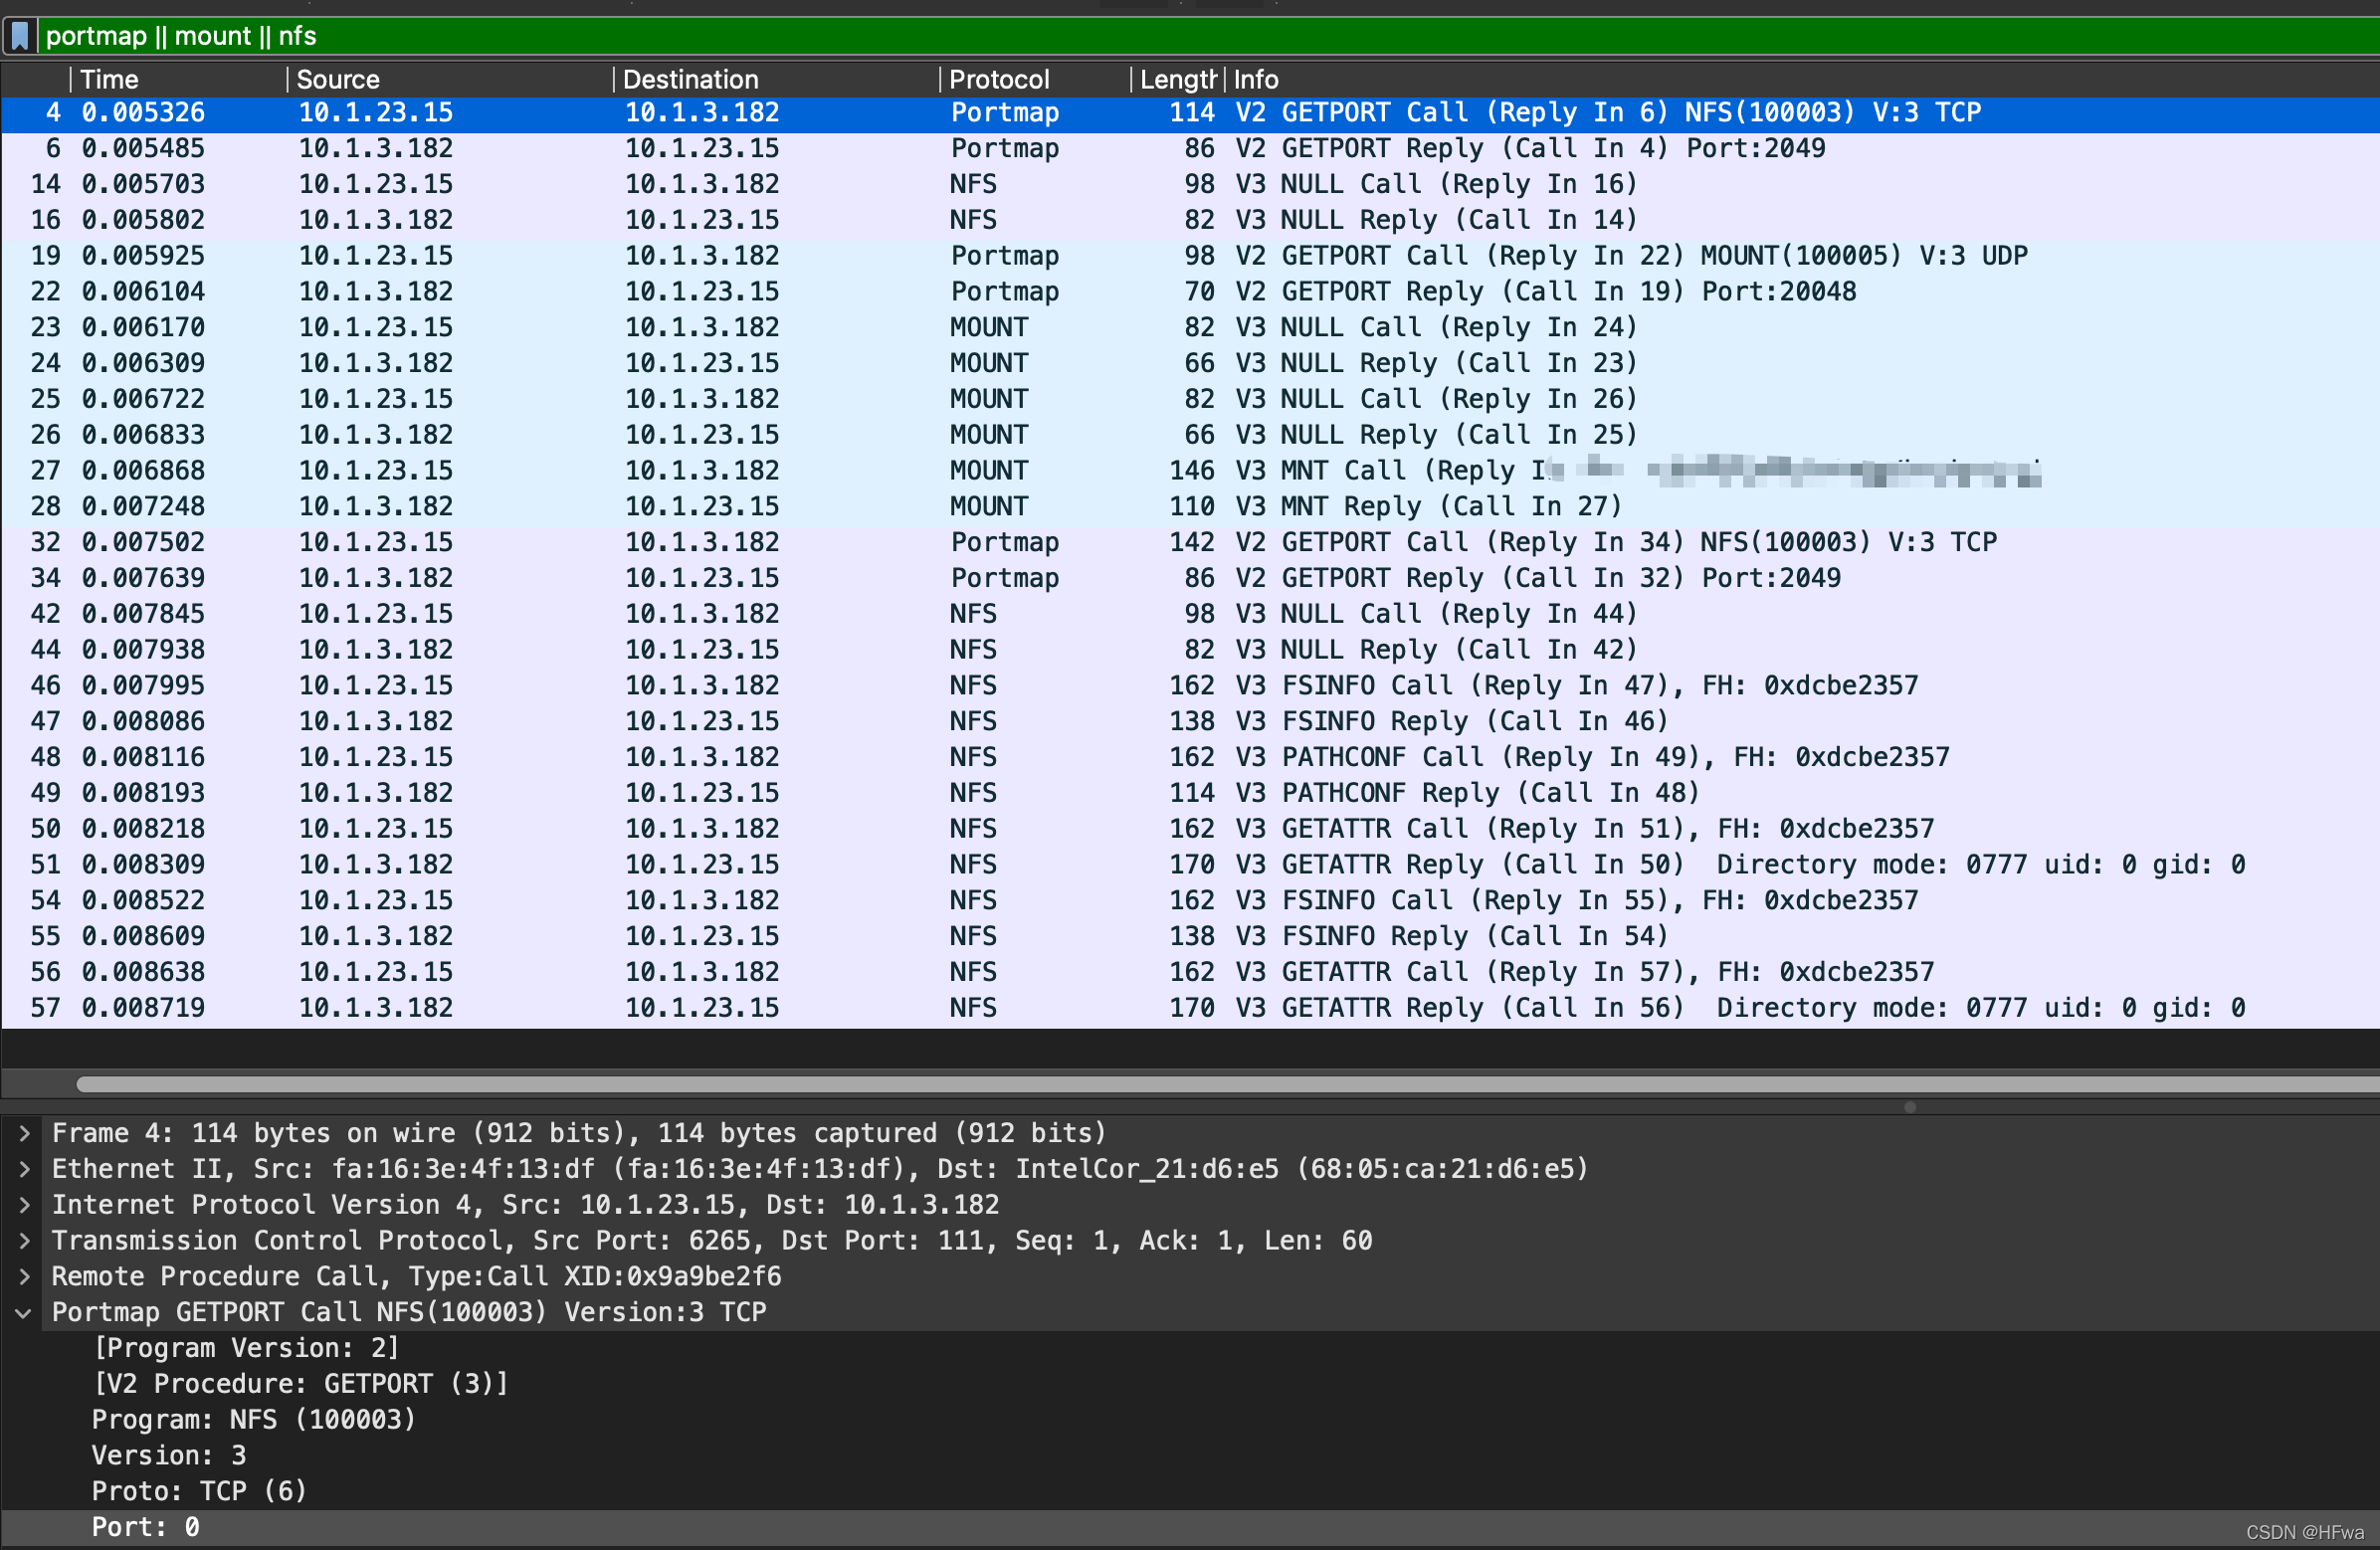Screen dimensions: 2380x1550
Task: Select the Port: 0 field
Action: pos(146,1527)
